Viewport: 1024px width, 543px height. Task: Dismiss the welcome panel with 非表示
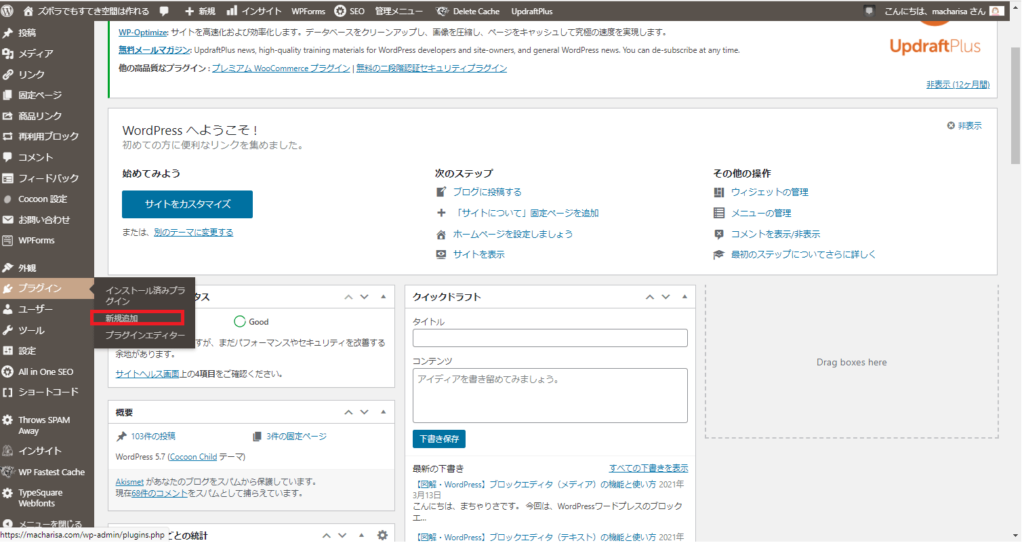coord(964,126)
